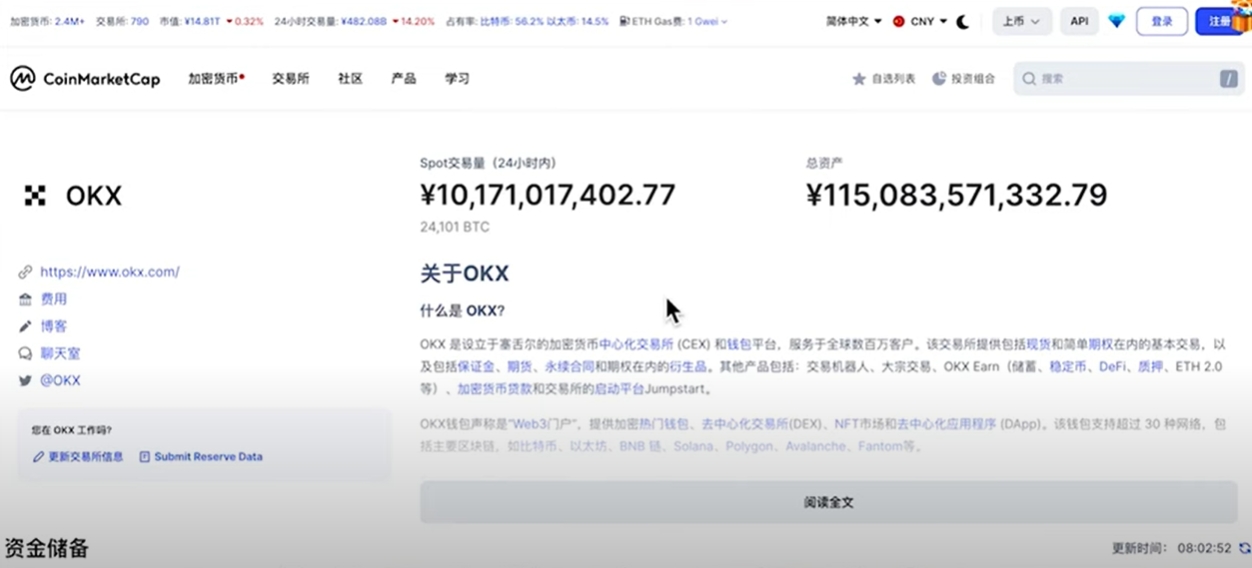
Task: Click the OKX exchange logo icon
Action: (x=35, y=196)
